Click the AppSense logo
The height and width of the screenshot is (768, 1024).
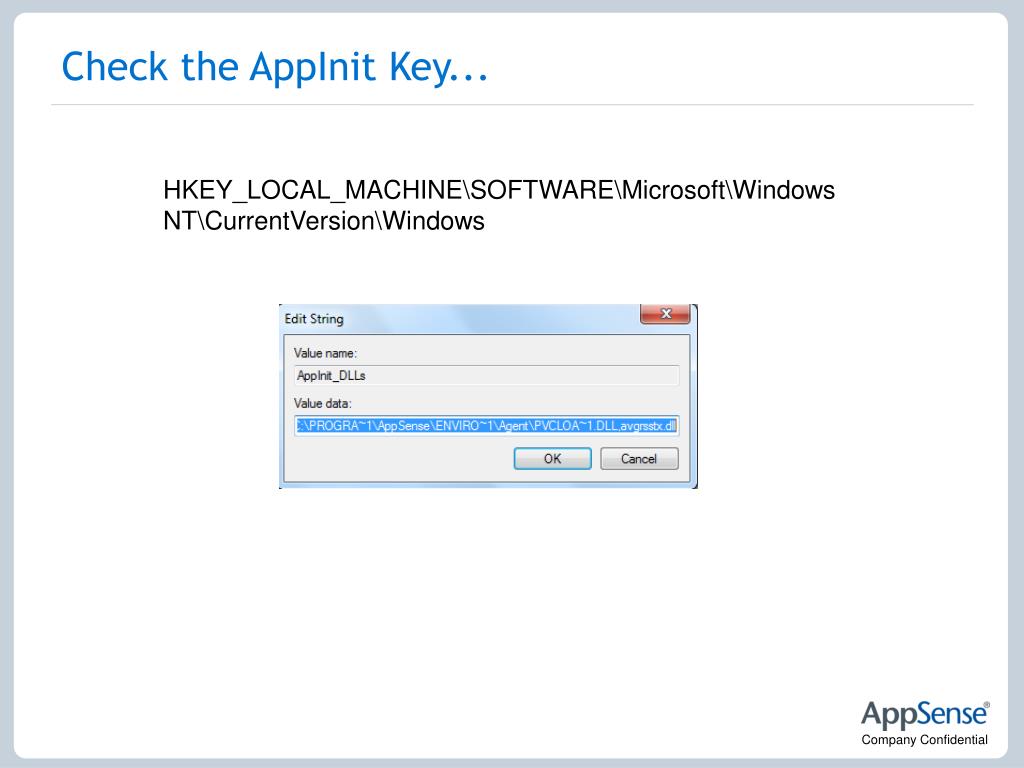tap(925, 715)
